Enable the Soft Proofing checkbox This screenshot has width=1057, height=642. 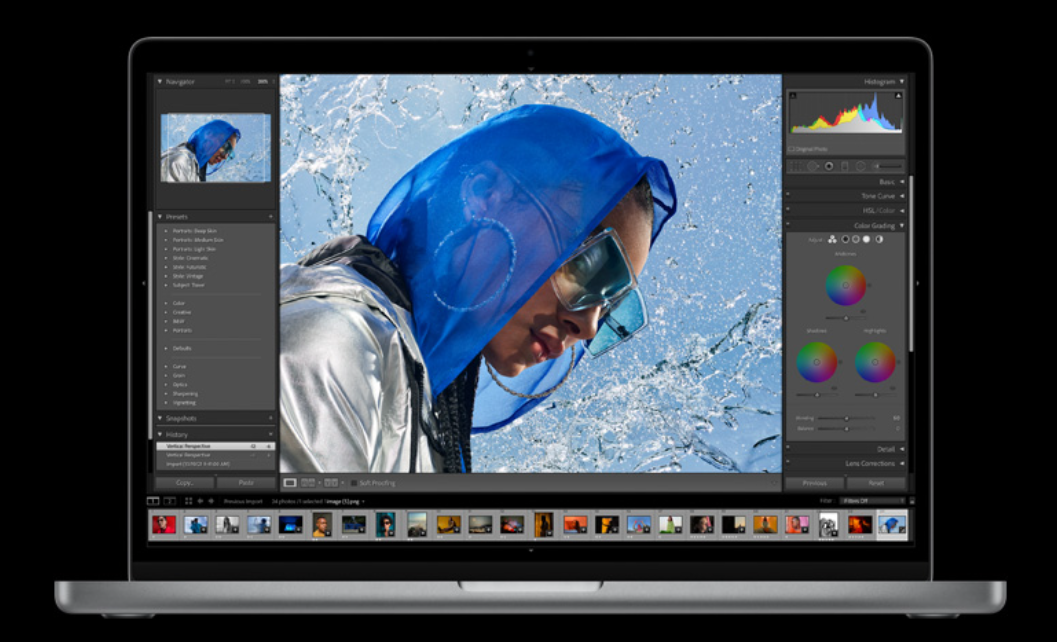tap(354, 482)
